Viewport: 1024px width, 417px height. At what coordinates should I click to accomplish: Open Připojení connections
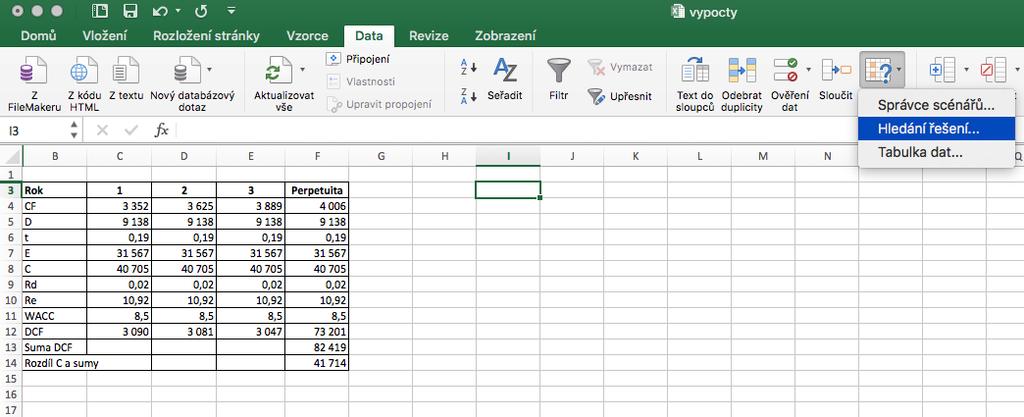[358, 59]
